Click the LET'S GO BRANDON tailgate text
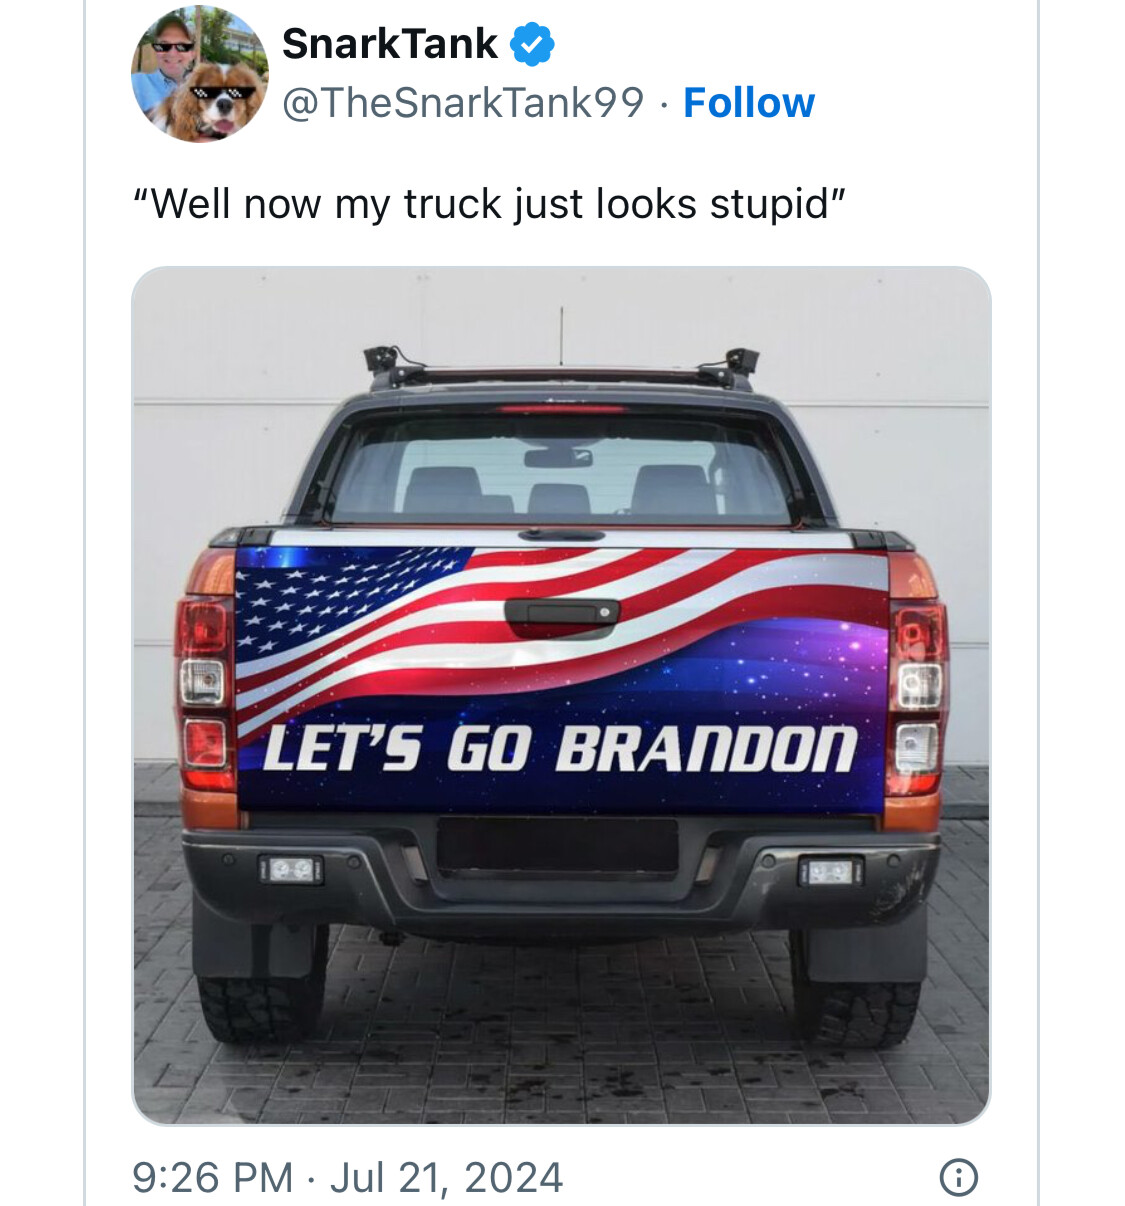This screenshot has width=1125, height=1206. pos(560,749)
